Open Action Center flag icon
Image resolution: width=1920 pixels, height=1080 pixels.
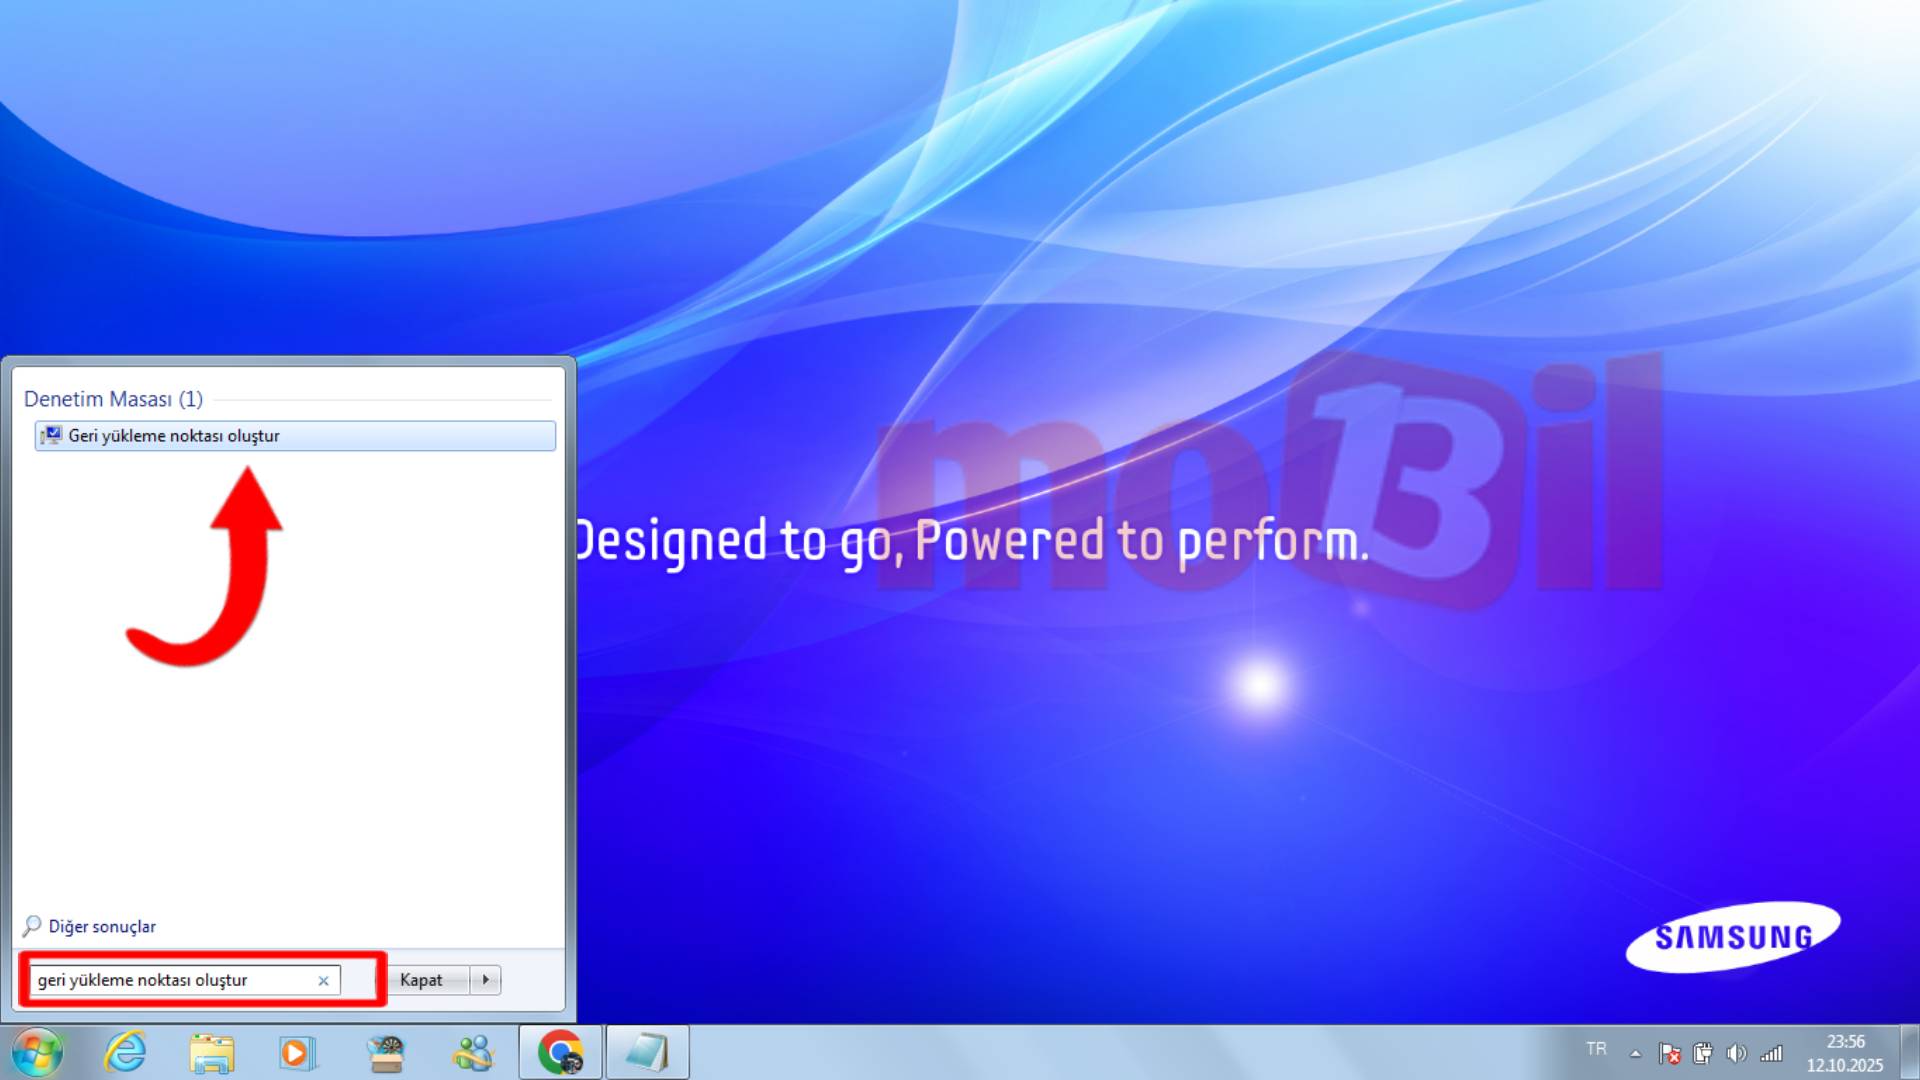pyautogui.click(x=1669, y=1053)
